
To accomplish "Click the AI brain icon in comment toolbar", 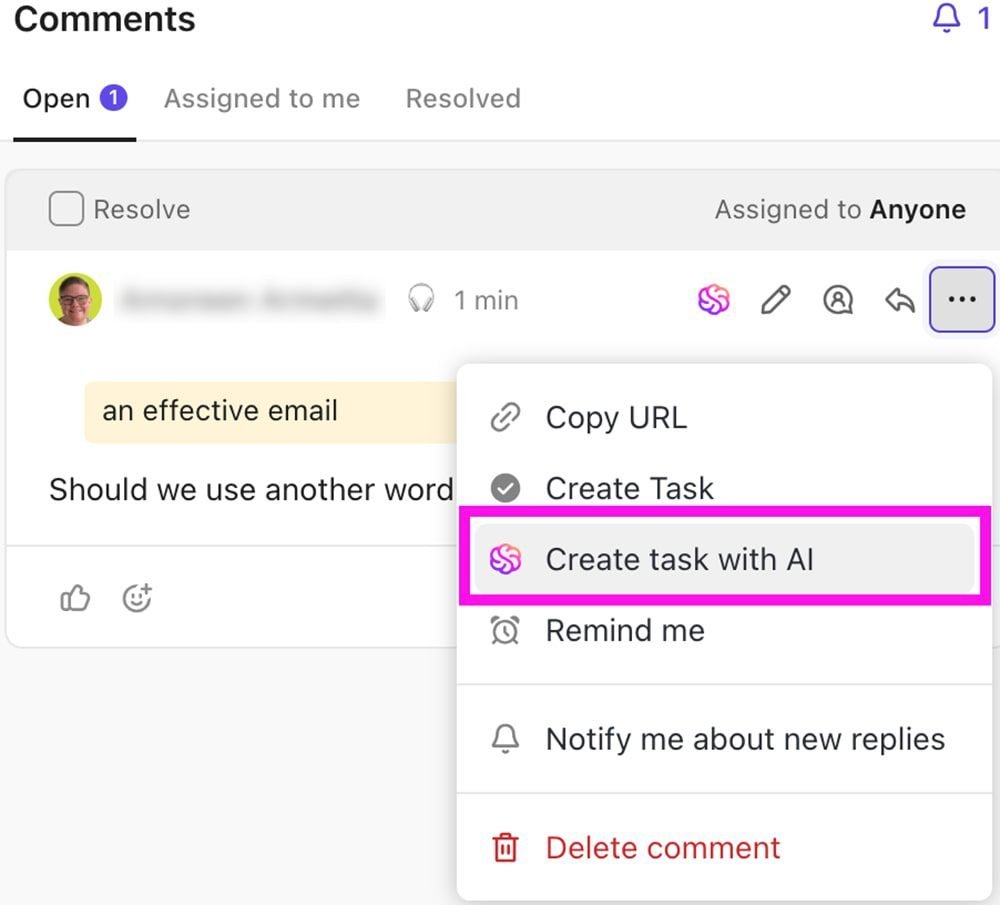I will 713,300.
